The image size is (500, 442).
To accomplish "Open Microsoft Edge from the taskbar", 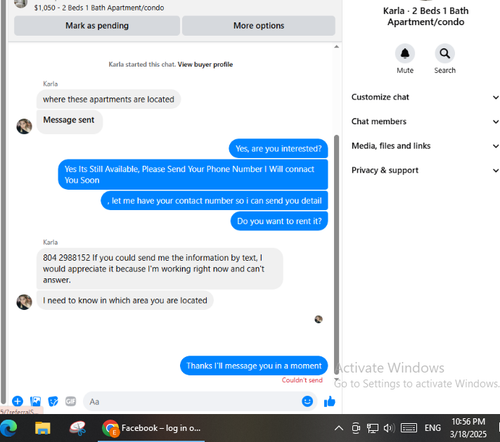I will tap(9, 428).
